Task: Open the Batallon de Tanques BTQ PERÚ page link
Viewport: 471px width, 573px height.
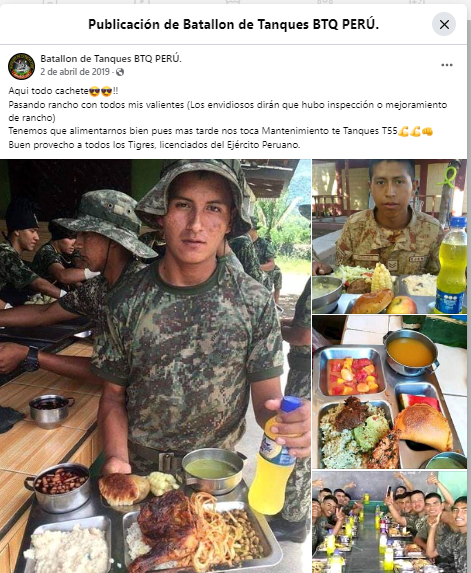Action: [111, 59]
